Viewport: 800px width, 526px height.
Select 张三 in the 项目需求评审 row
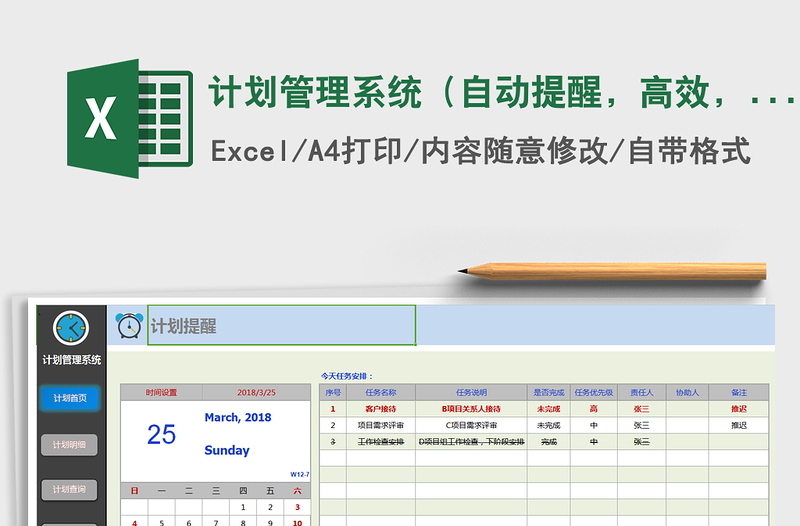tap(641, 425)
